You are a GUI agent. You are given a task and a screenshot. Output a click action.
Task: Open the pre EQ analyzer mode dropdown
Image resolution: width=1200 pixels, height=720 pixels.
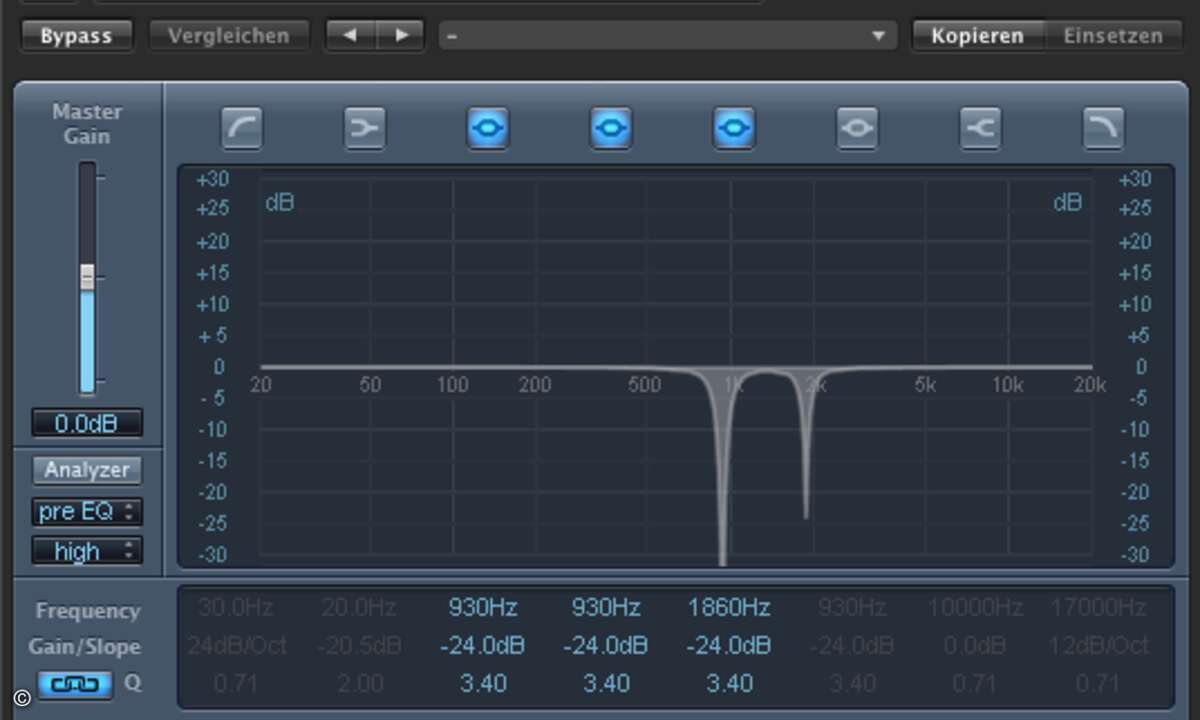(87, 511)
